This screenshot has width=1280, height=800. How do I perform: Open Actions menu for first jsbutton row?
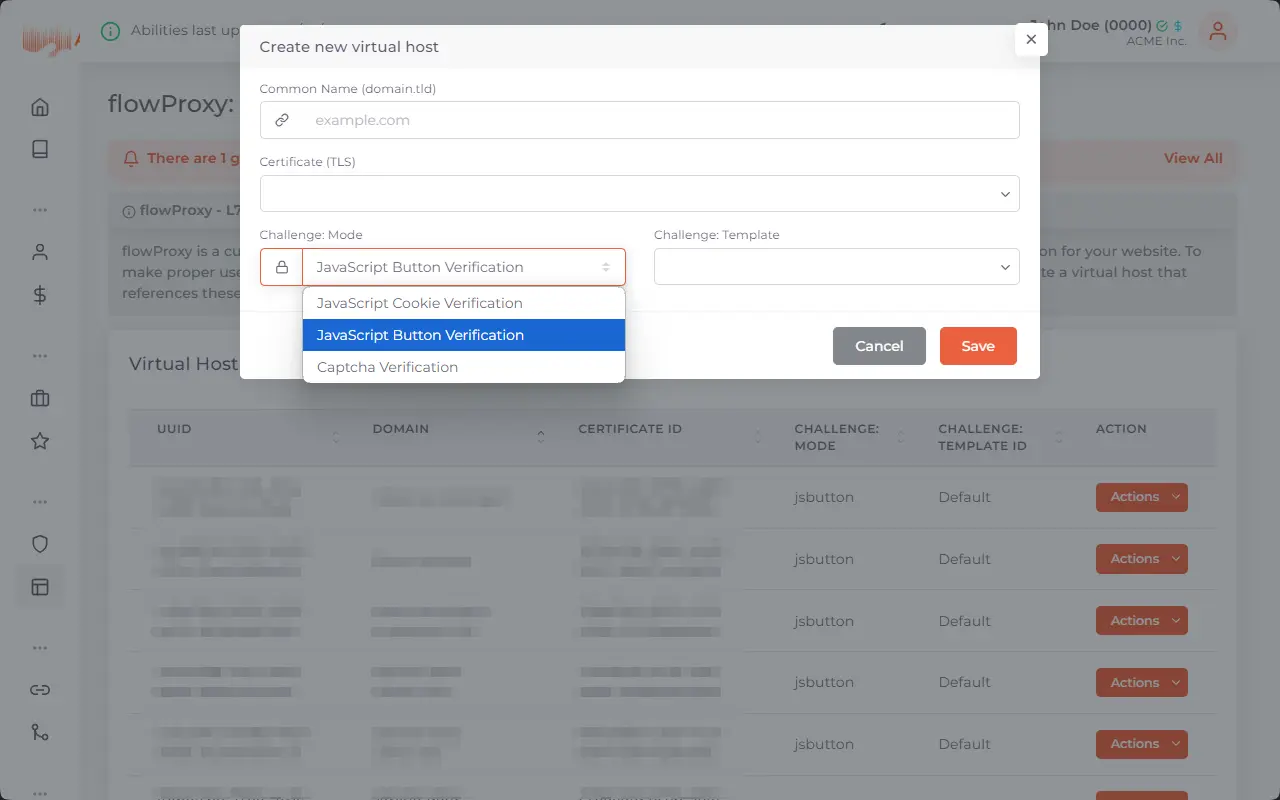[1141, 497]
